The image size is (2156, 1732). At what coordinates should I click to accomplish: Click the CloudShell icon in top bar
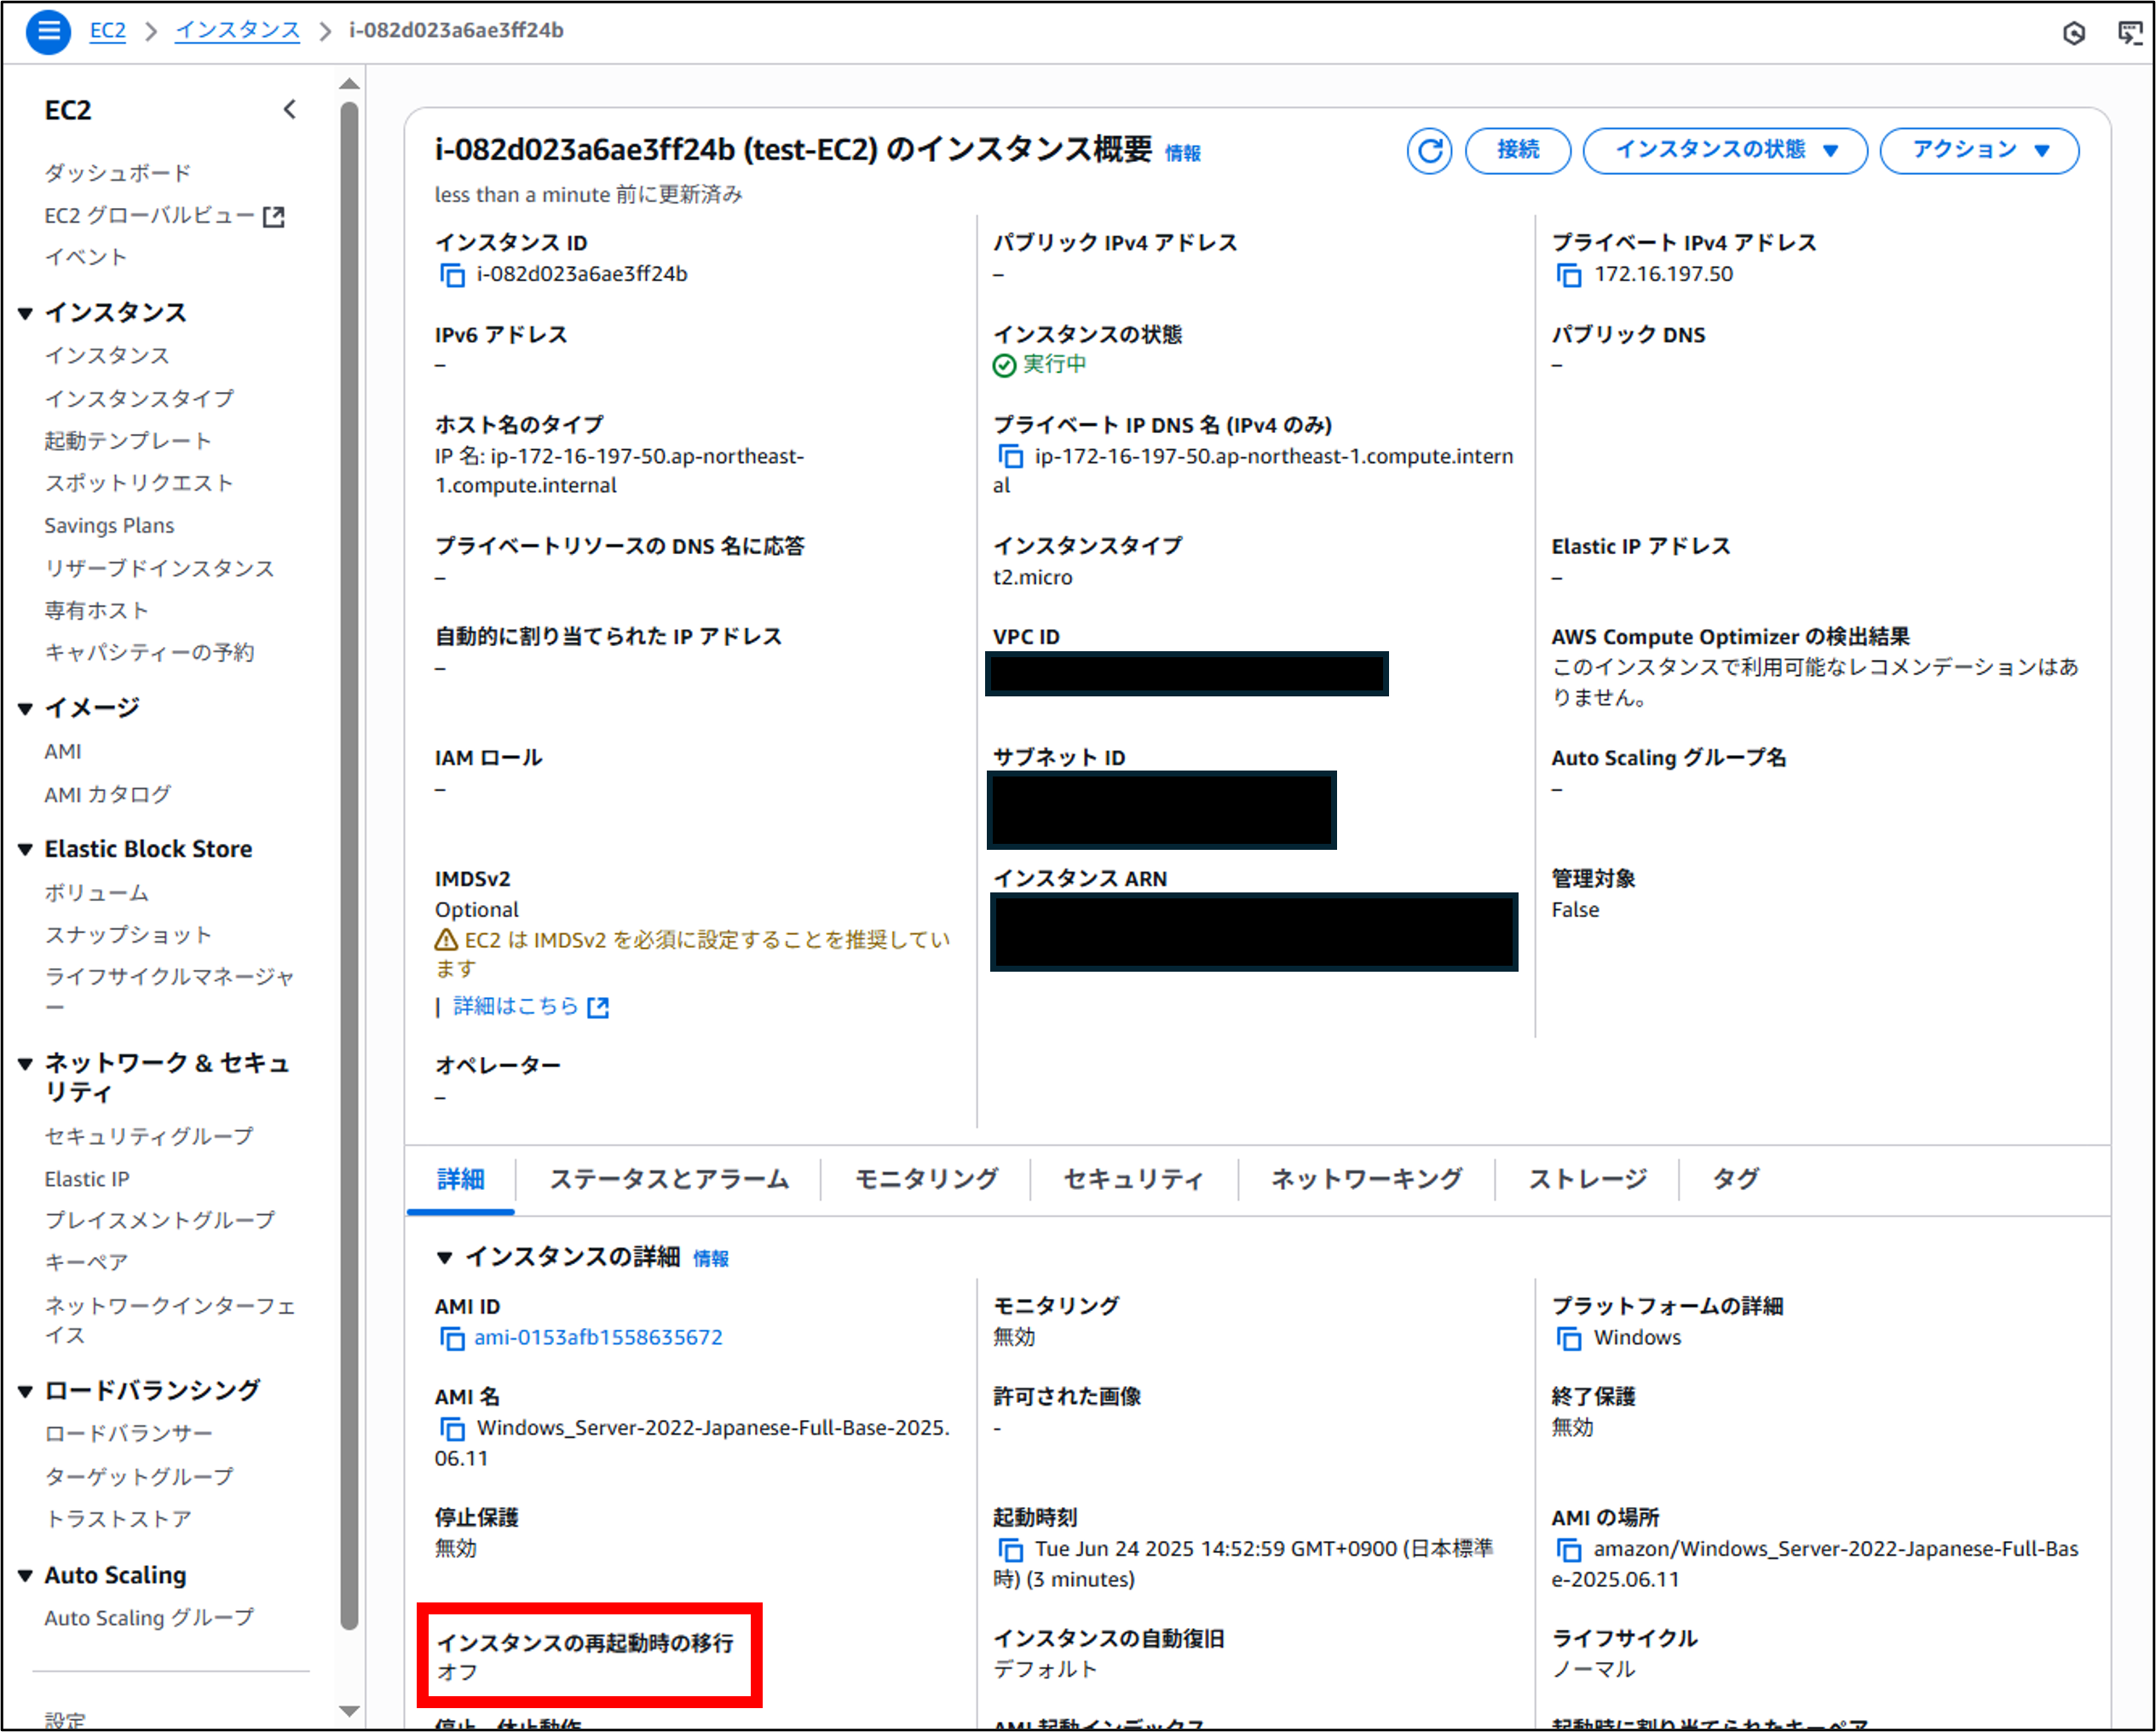coord(2130,33)
